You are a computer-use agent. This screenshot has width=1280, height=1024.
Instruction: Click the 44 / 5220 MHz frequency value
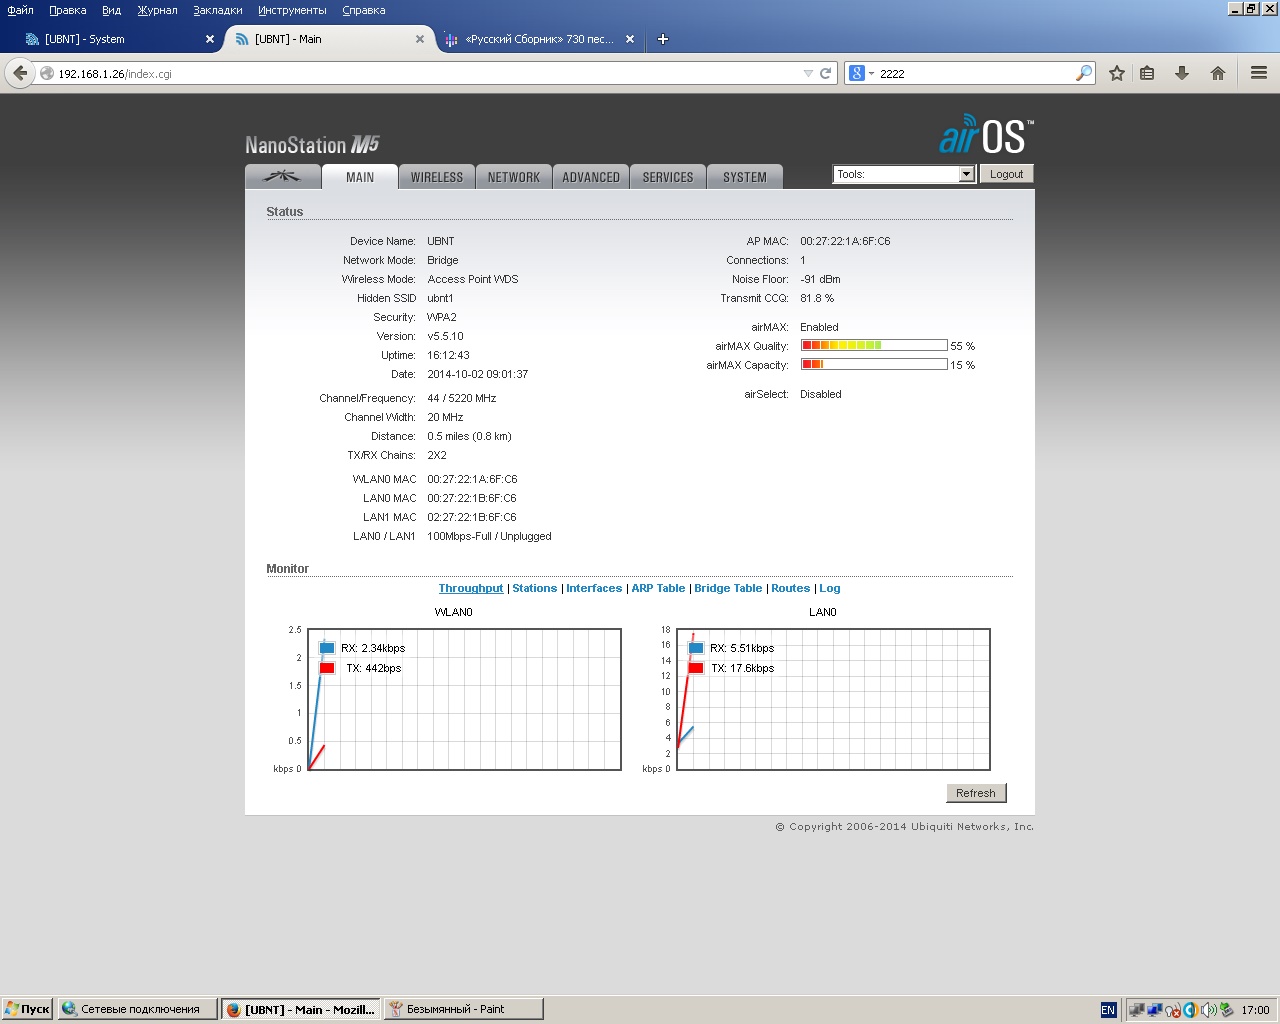[x=461, y=398]
